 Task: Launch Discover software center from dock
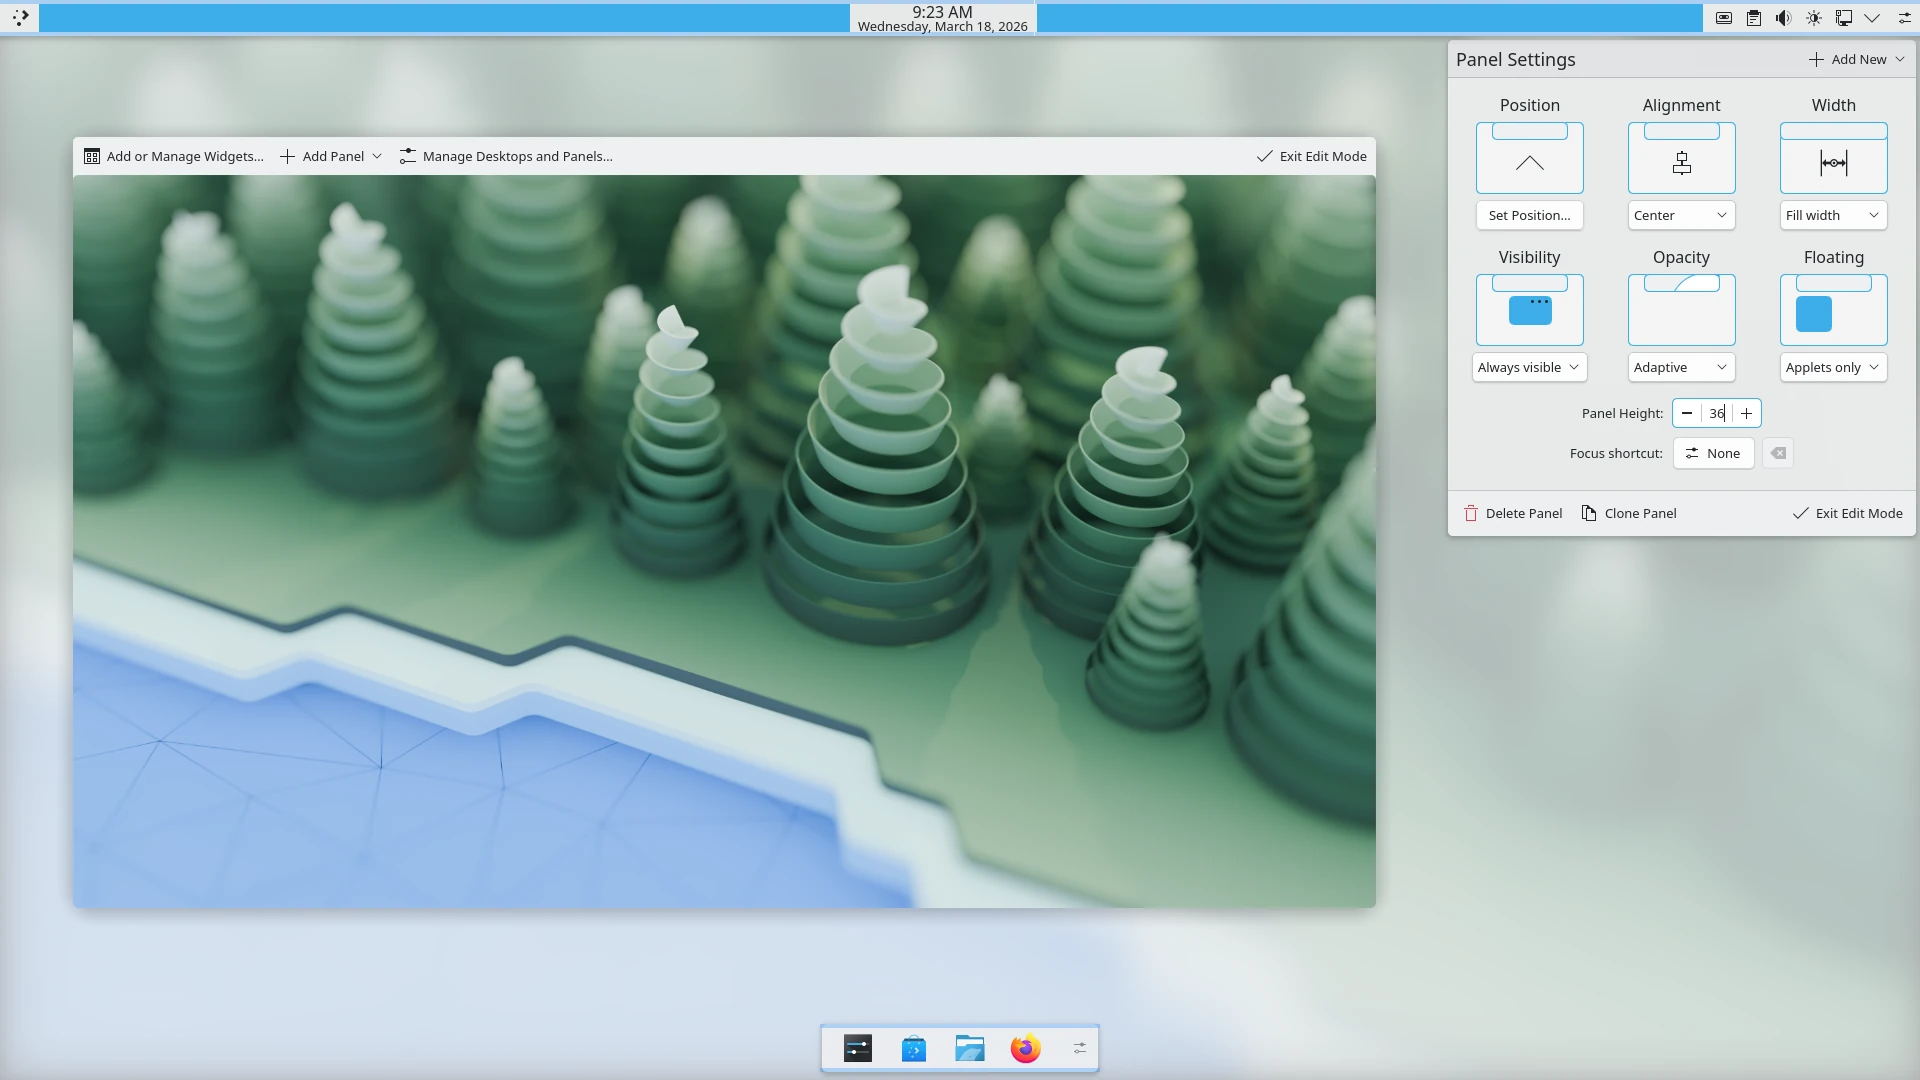click(x=914, y=1048)
